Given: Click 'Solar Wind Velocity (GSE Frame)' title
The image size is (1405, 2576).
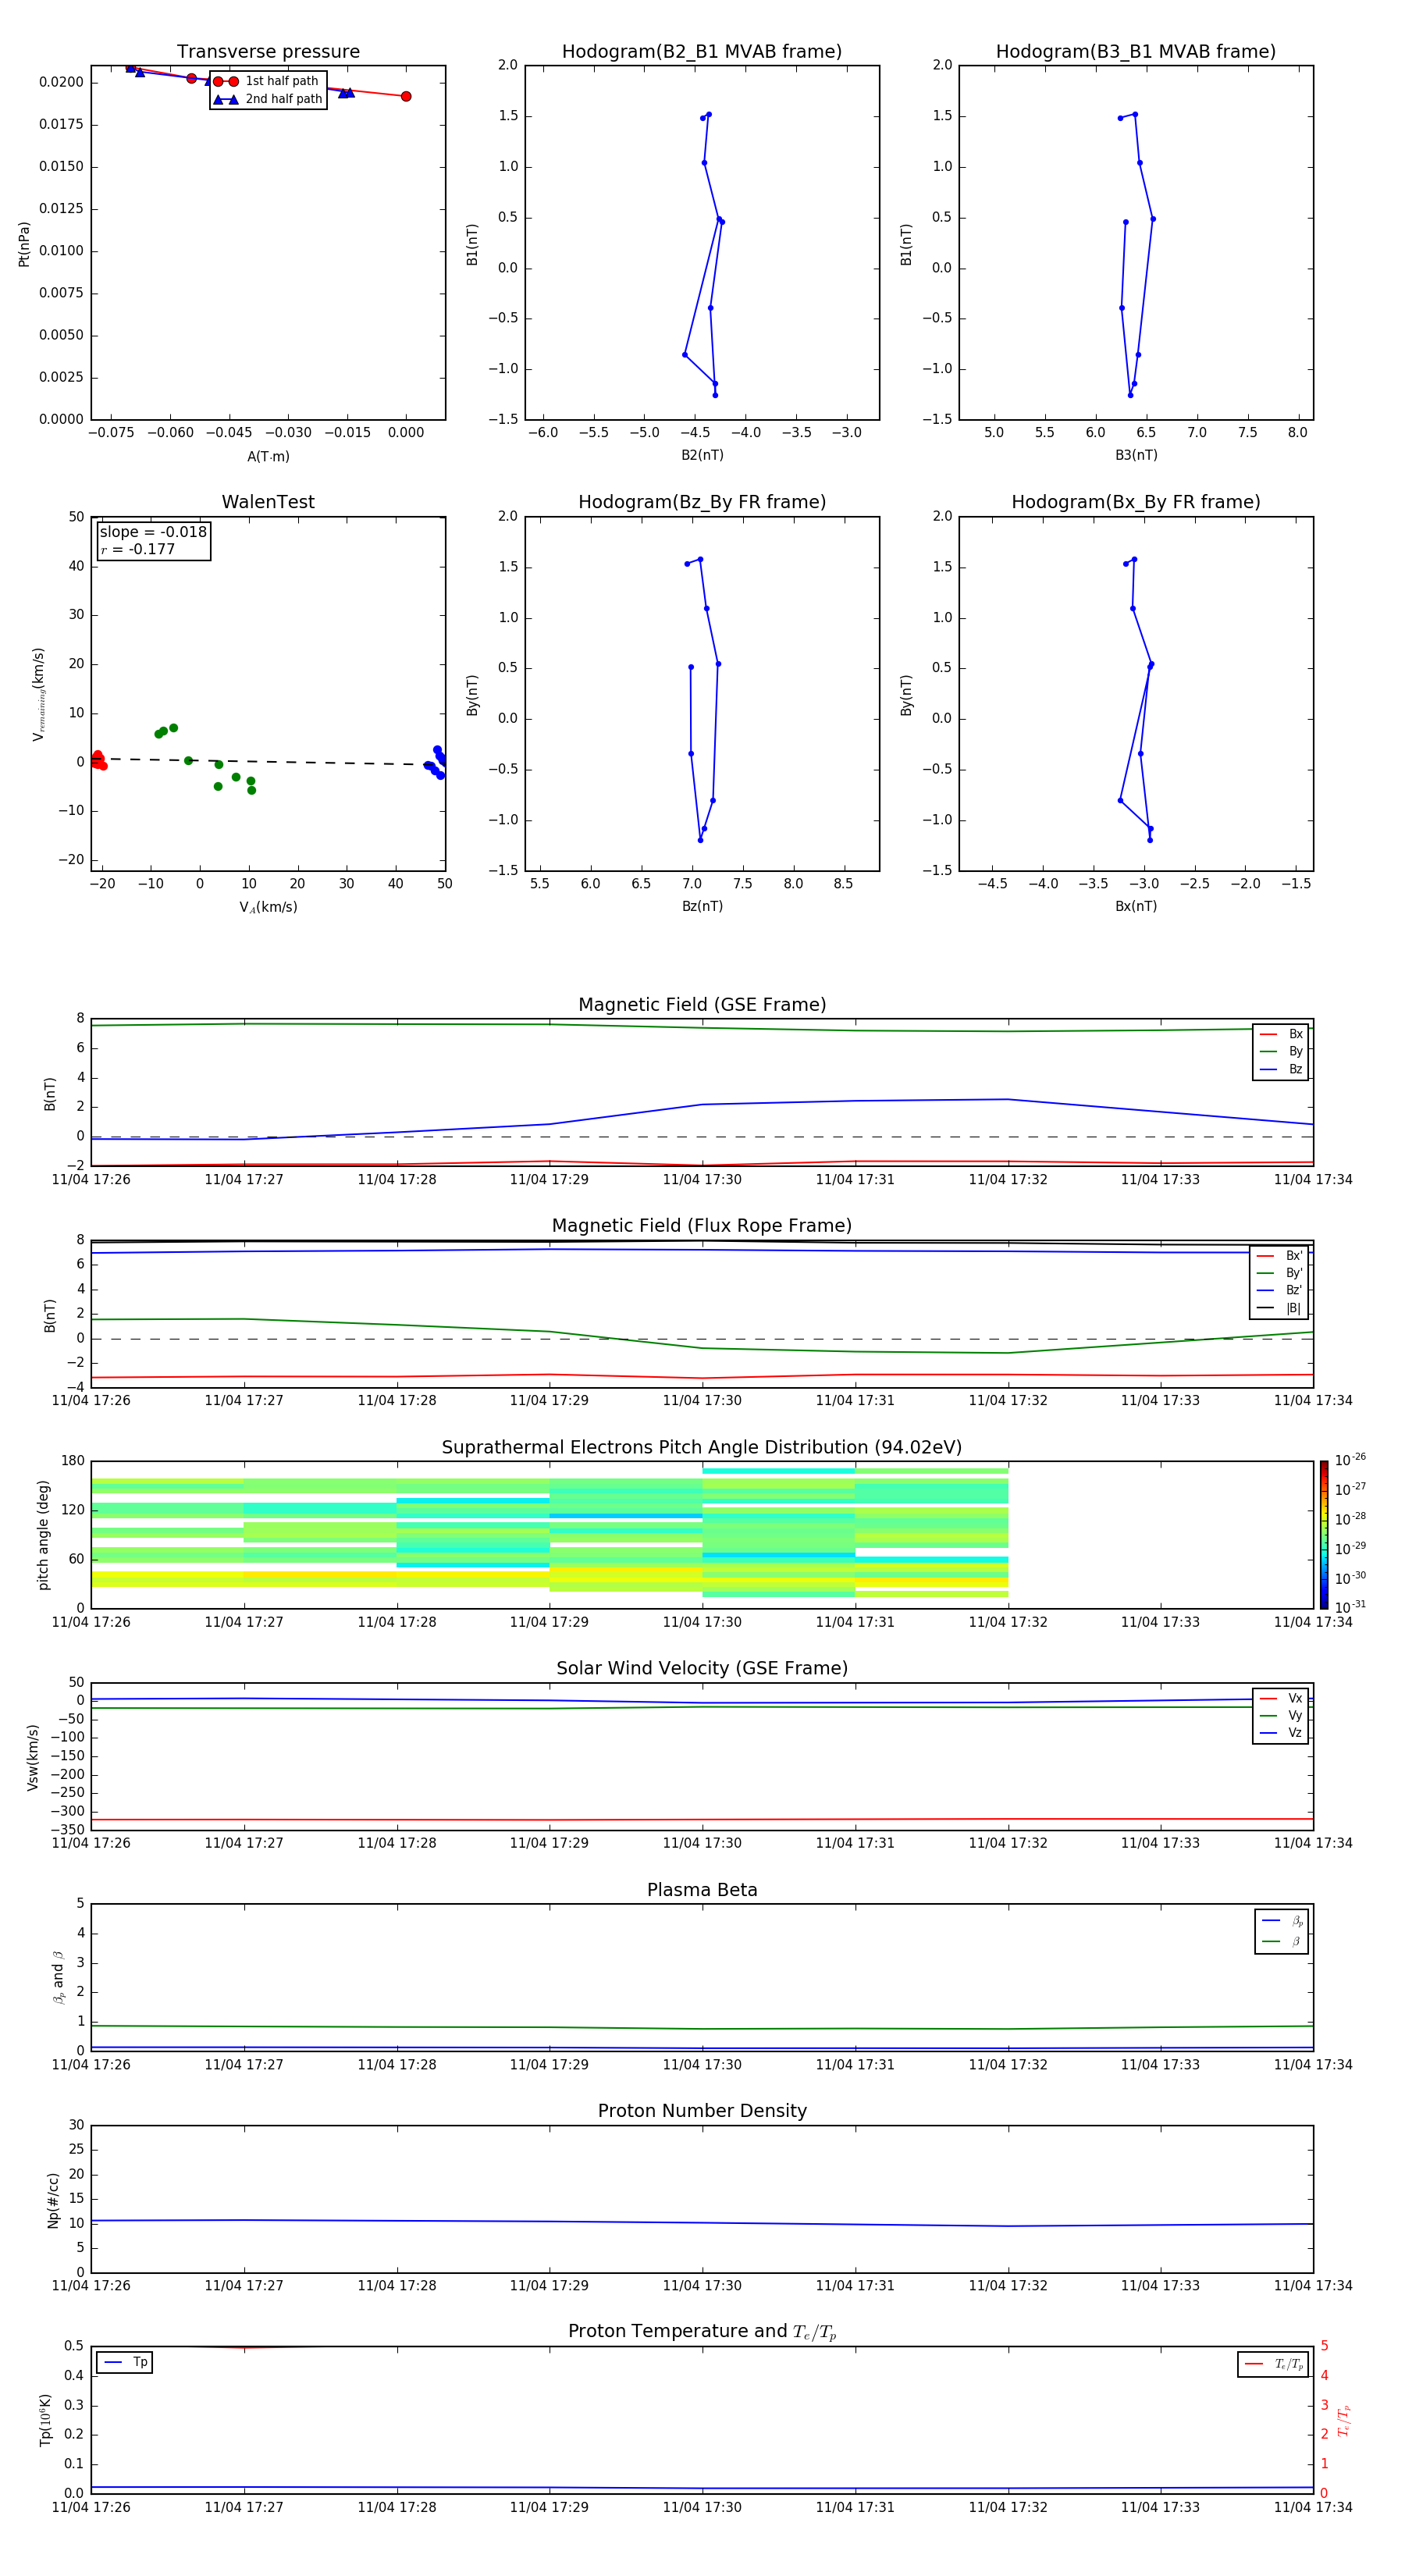Looking at the screenshot, I should 702,1668.
